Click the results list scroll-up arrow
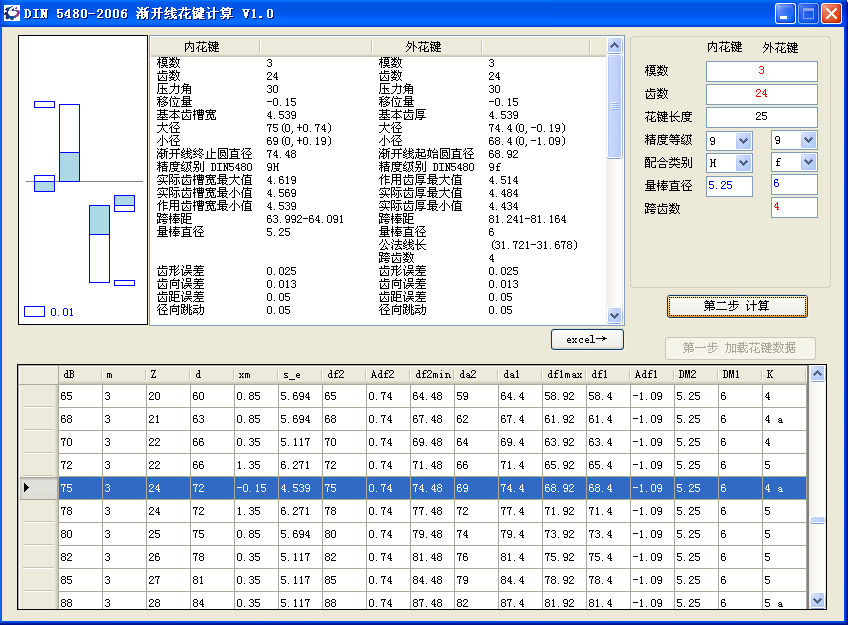The width and height of the screenshot is (848, 625). click(614, 45)
